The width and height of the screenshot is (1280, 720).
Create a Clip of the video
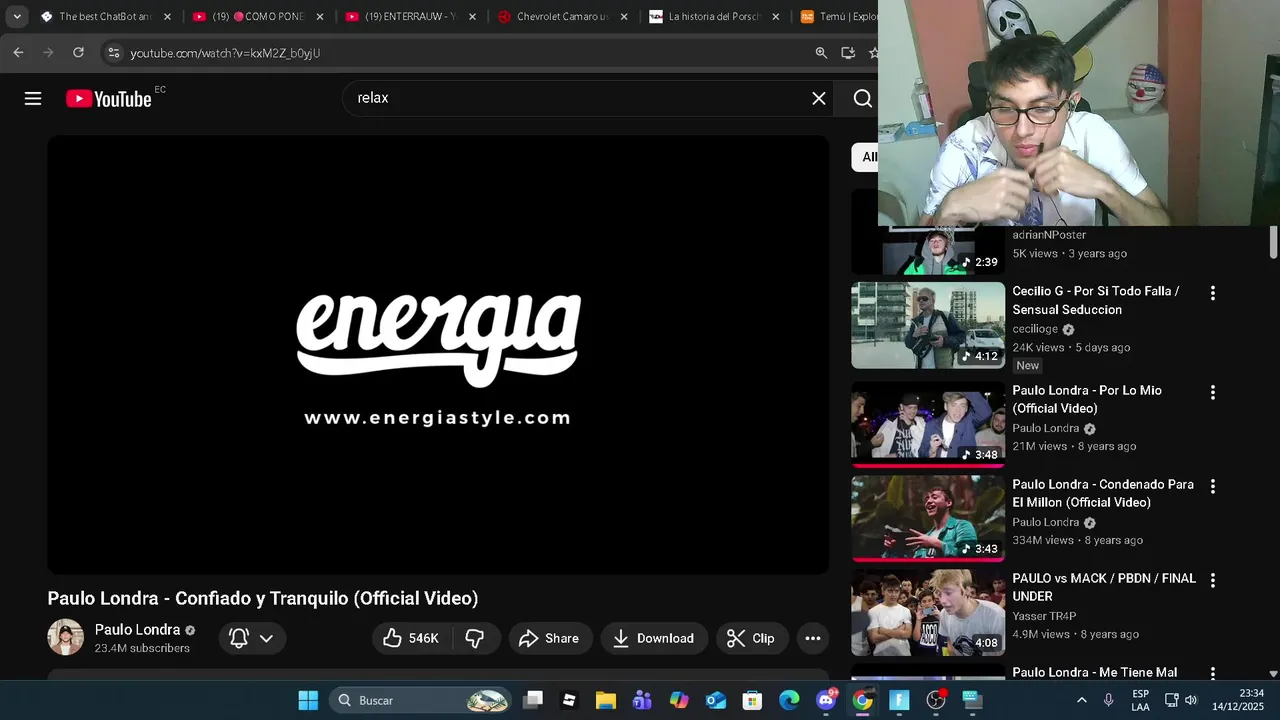(751, 638)
